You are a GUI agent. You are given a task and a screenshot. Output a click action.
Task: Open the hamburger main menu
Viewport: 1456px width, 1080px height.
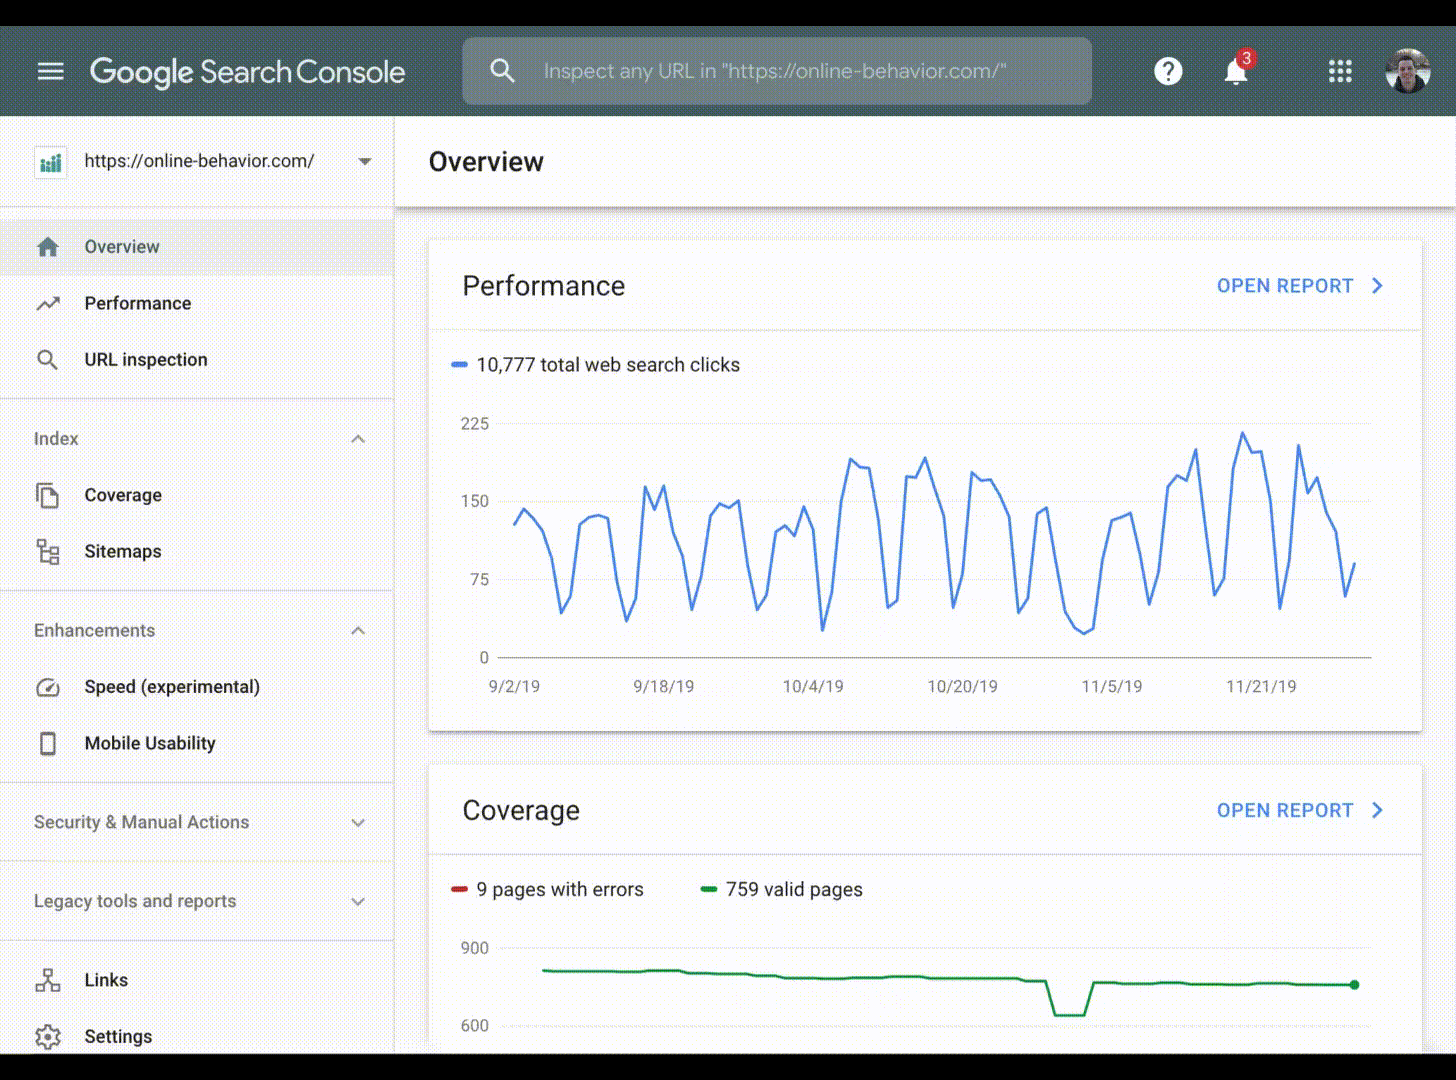[x=50, y=71]
